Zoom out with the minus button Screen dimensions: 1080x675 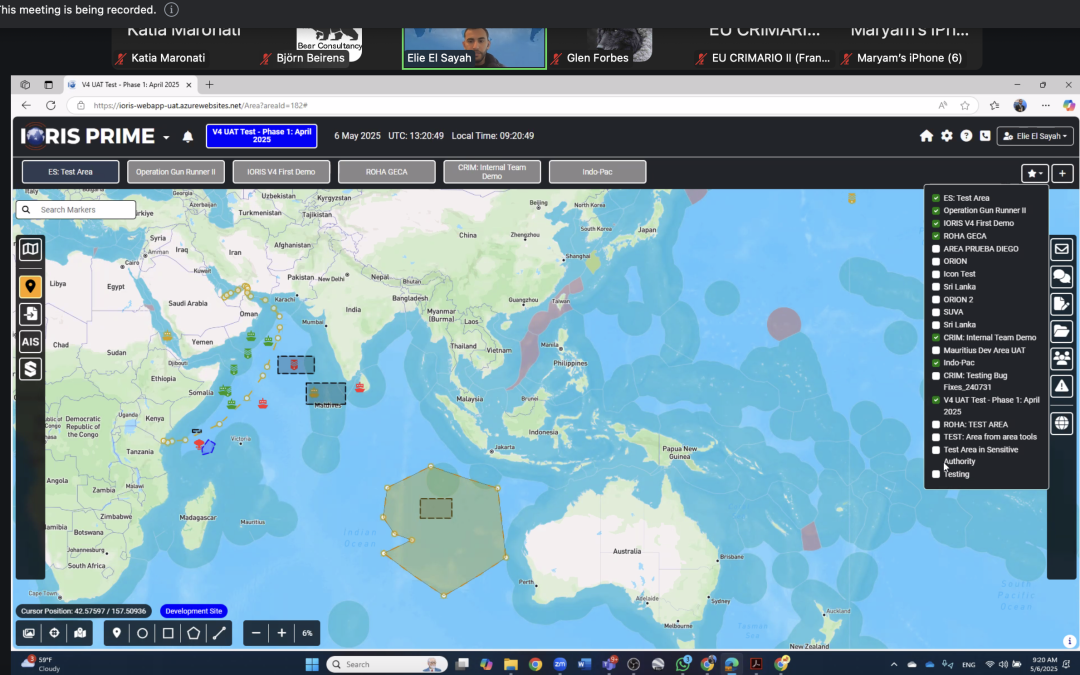256,633
